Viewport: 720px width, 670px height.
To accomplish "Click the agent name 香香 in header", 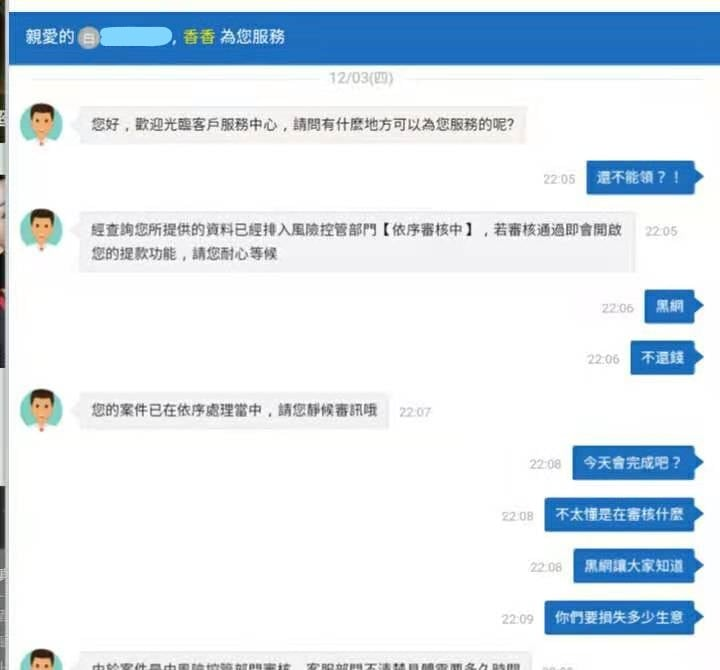I will coord(199,37).
